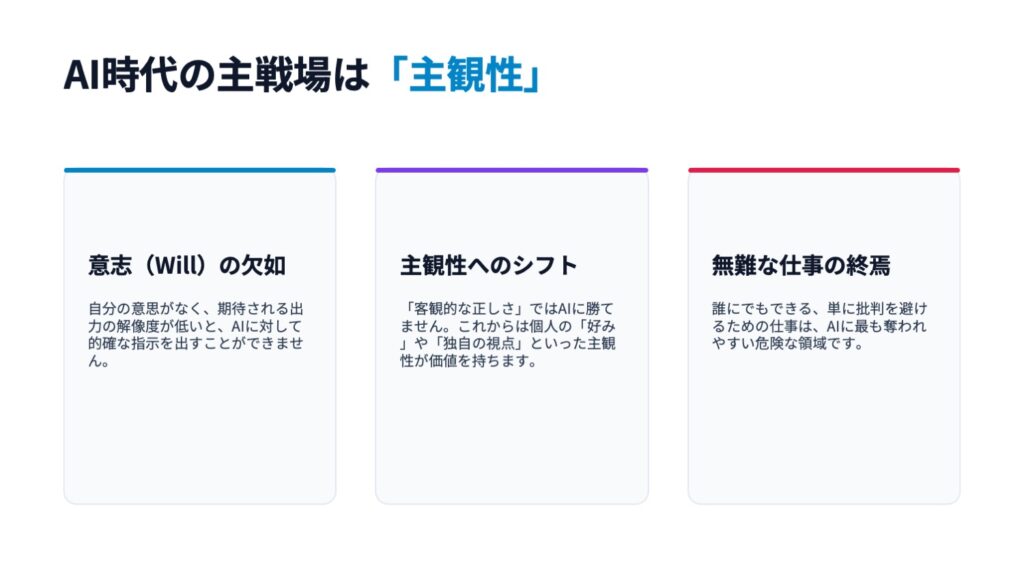Select the blue highlighted text '主観性'
The width and height of the screenshot is (1024, 576).
point(466,75)
